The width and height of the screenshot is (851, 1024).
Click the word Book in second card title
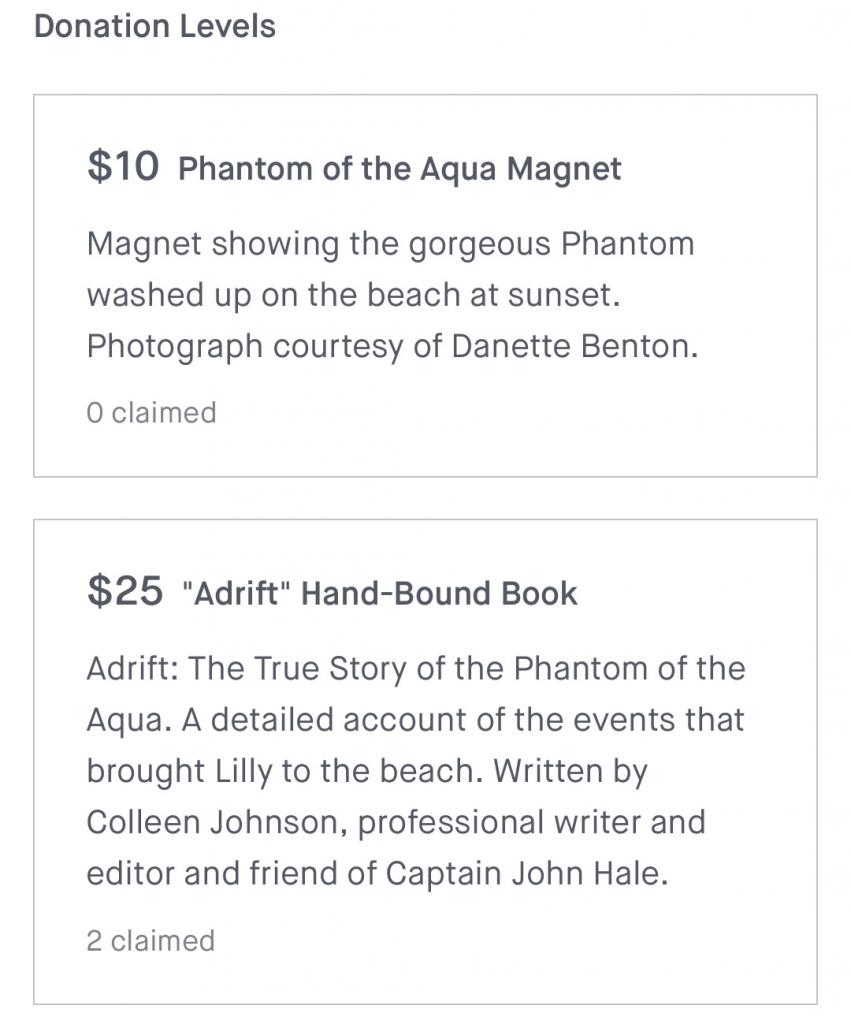(539, 593)
